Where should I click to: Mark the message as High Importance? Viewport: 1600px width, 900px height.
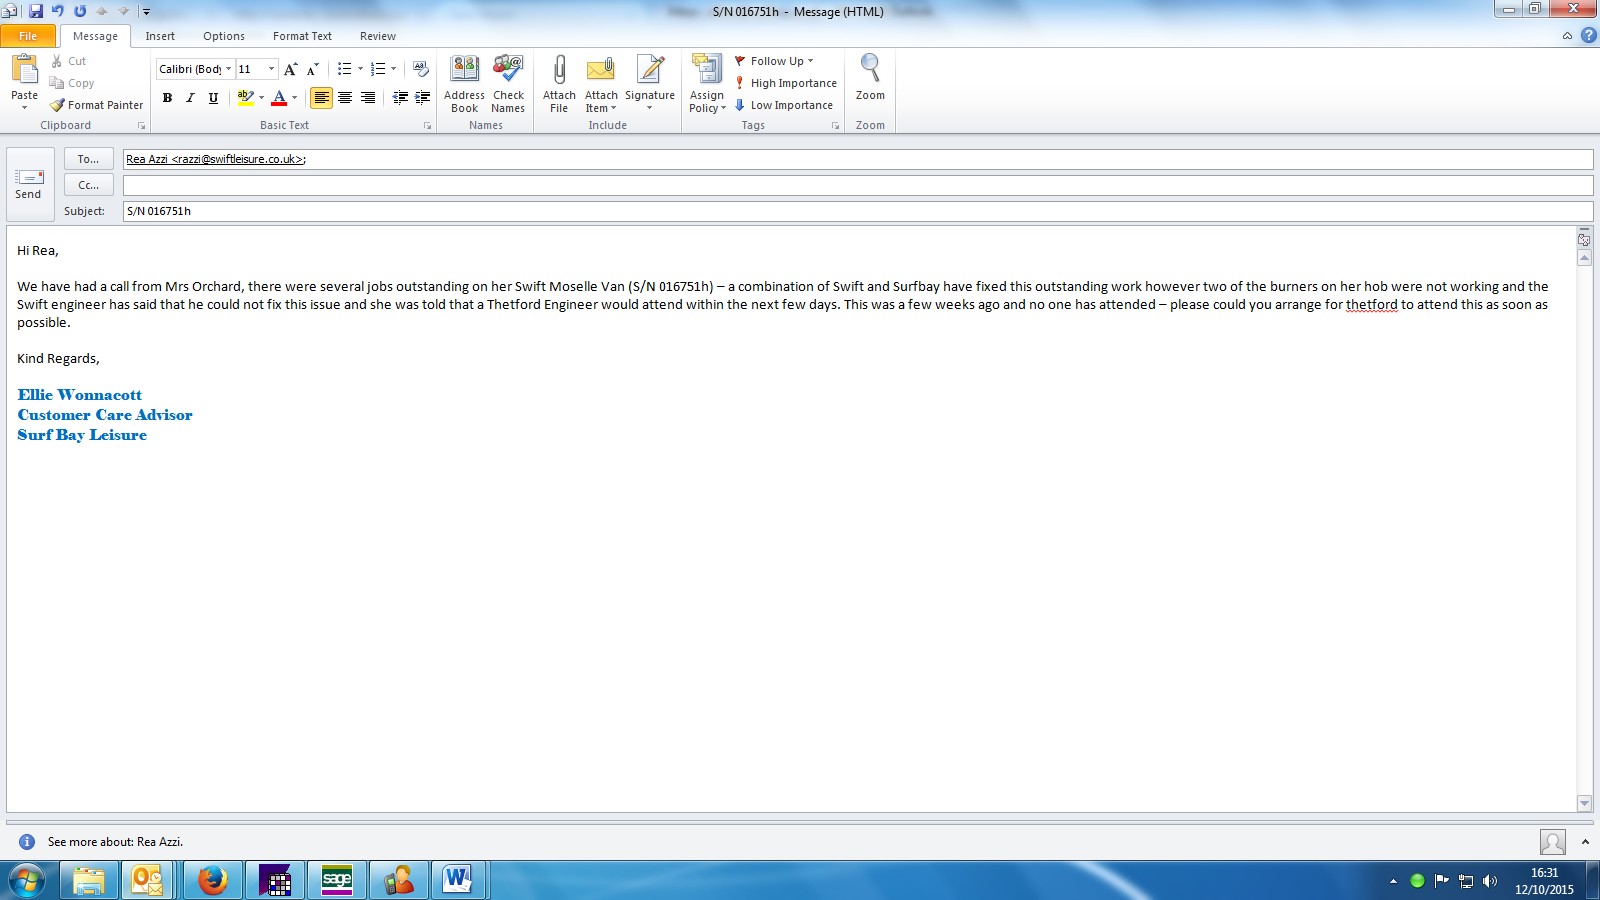coord(786,83)
